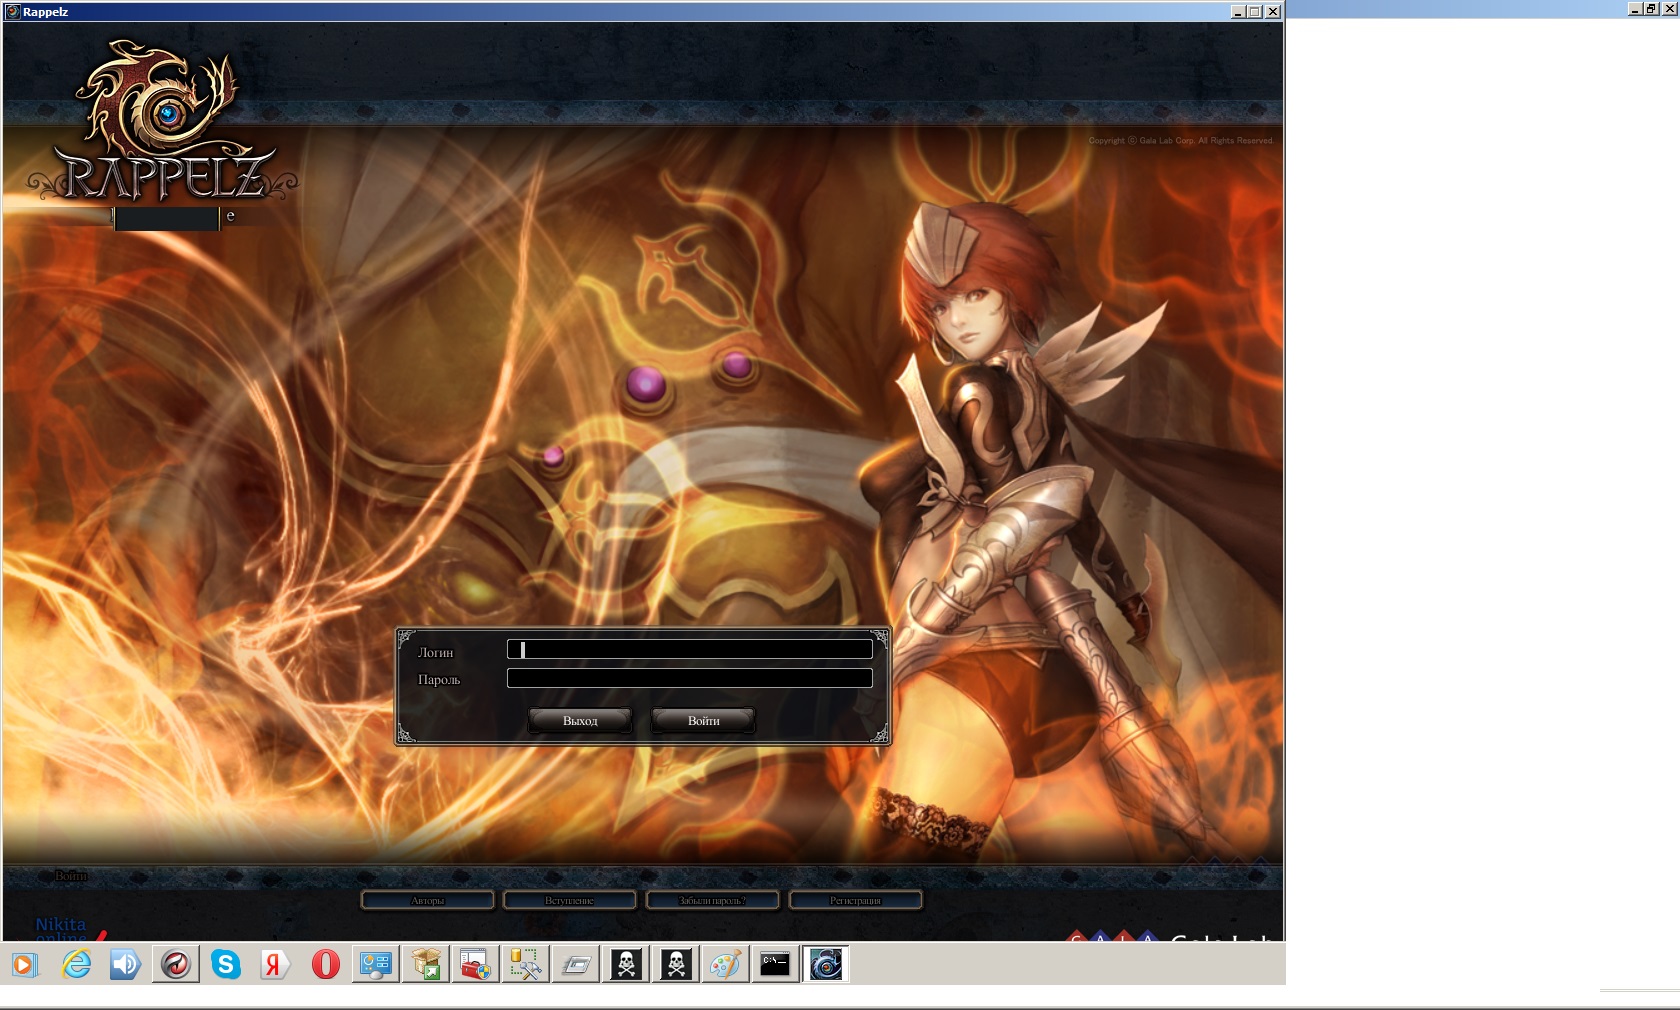Open the speaker volume taskbar icon
The image size is (1680, 1010).
[126, 965]
